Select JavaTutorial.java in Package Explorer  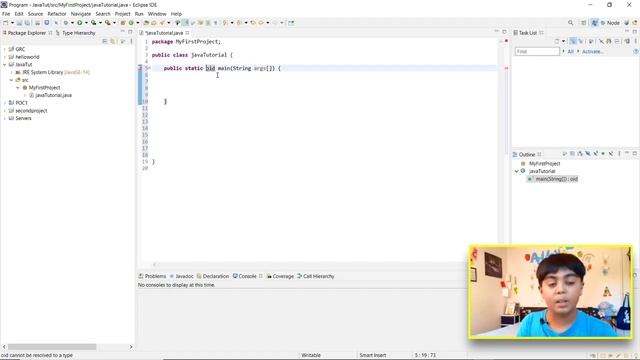(x=53, y=95)
